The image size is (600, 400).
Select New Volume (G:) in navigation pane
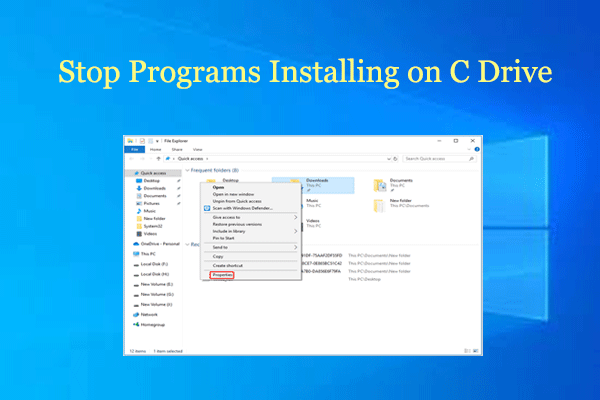[157, 294]
